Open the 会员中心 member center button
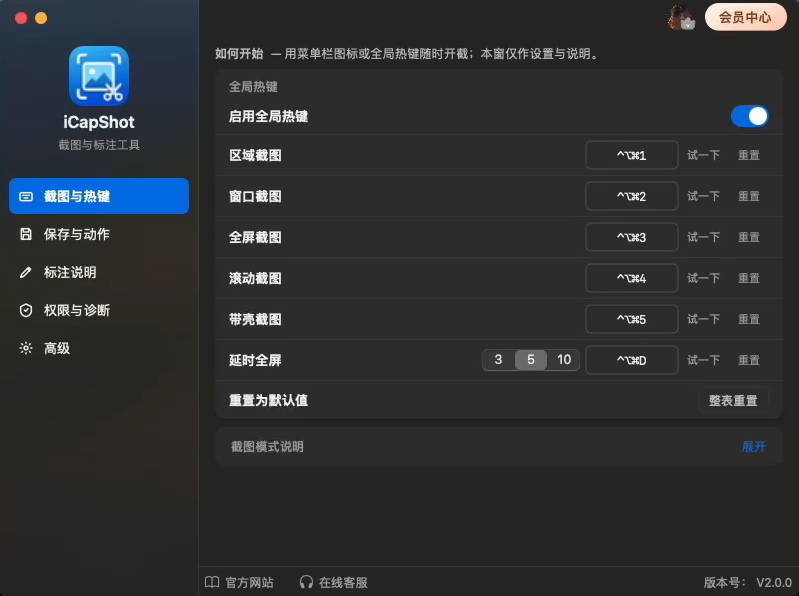The image size is (799, 596). click(x=745, y=17)
